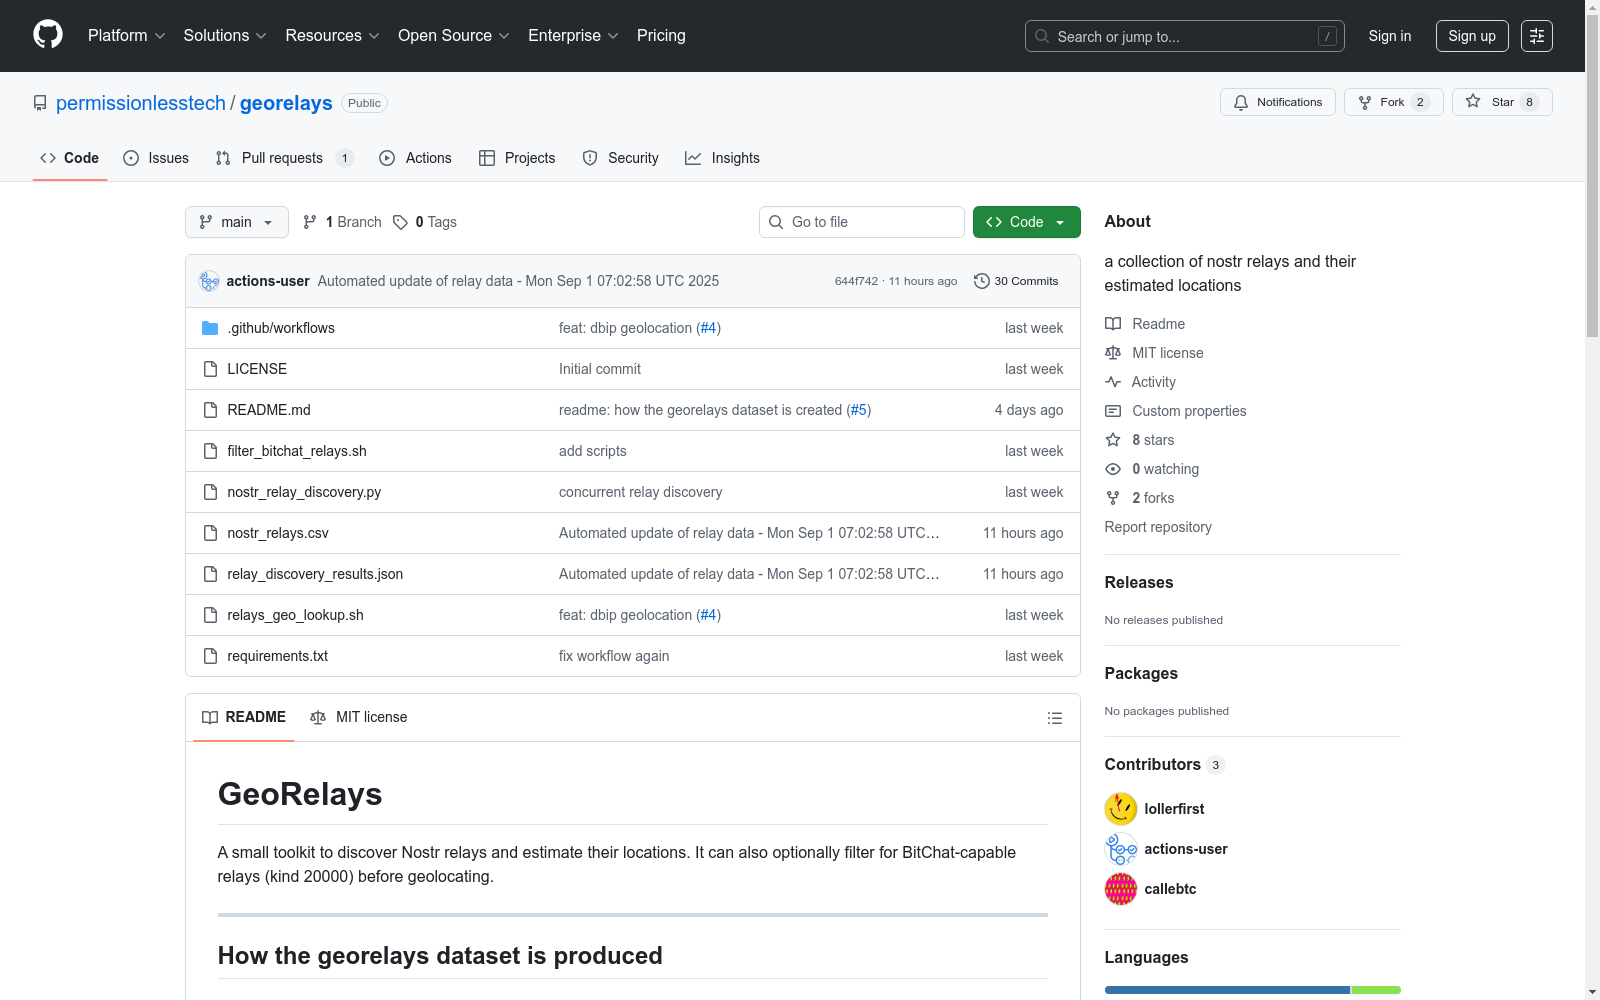
Task: Open the outline icon in README header
Action: pyautogui.click(x=1055, y=718)
